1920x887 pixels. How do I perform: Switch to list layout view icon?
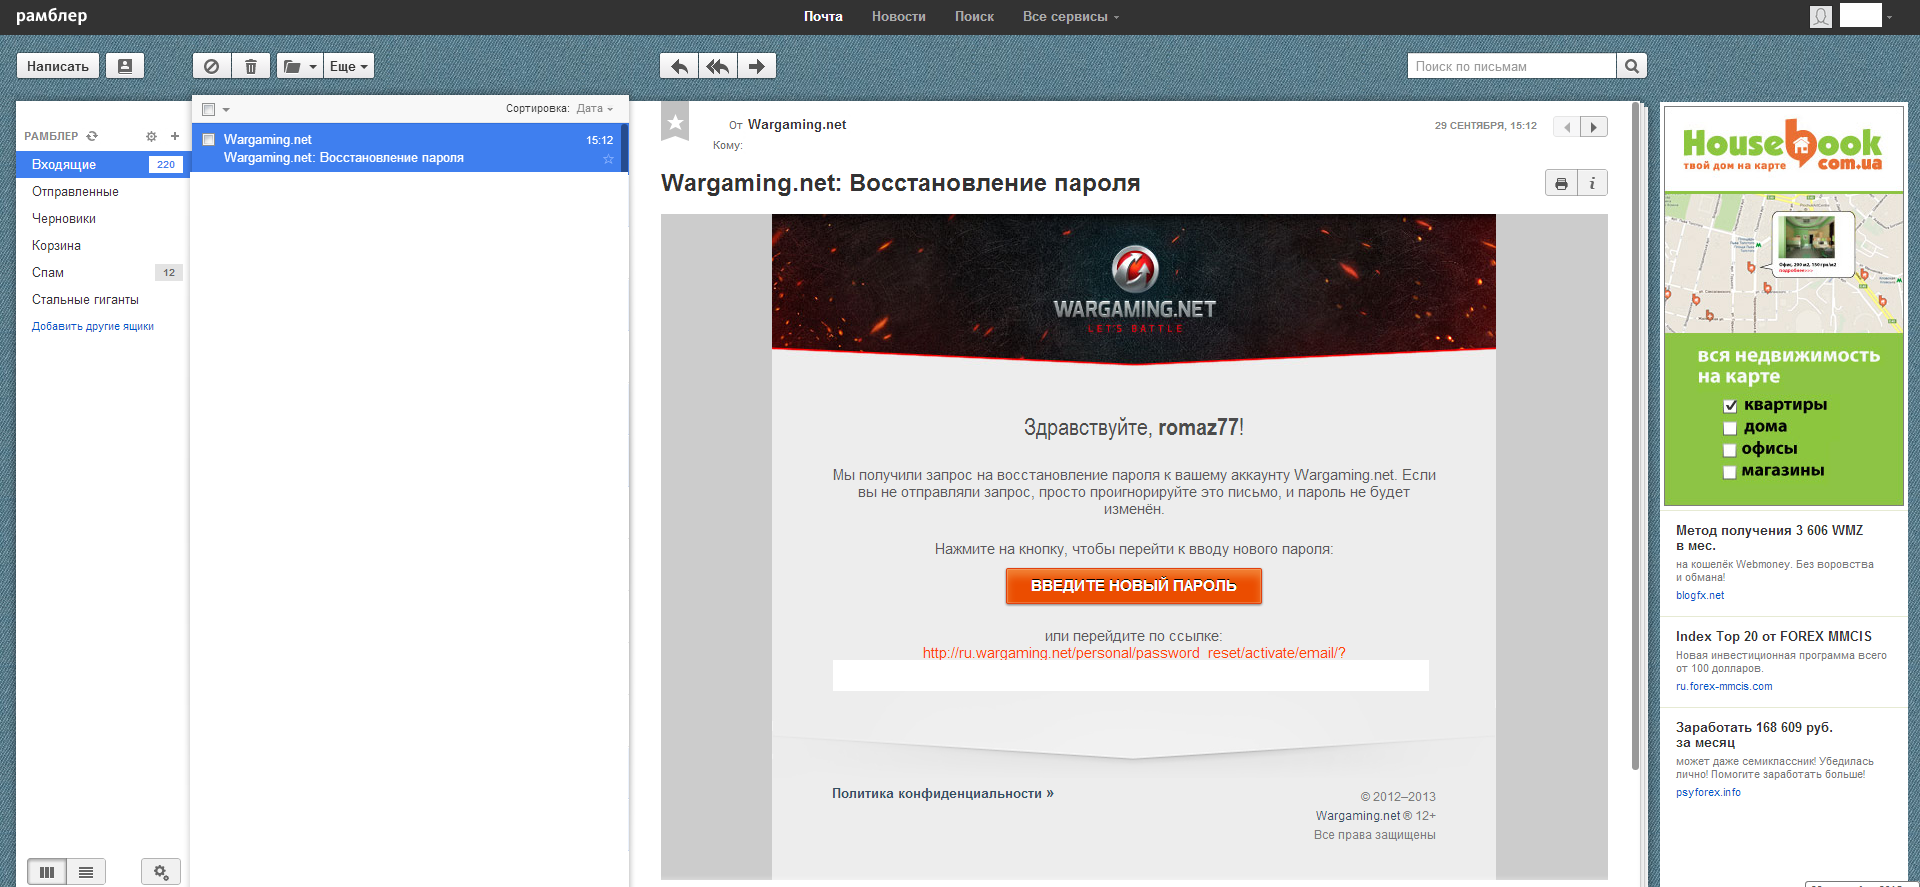click(86, 872)
